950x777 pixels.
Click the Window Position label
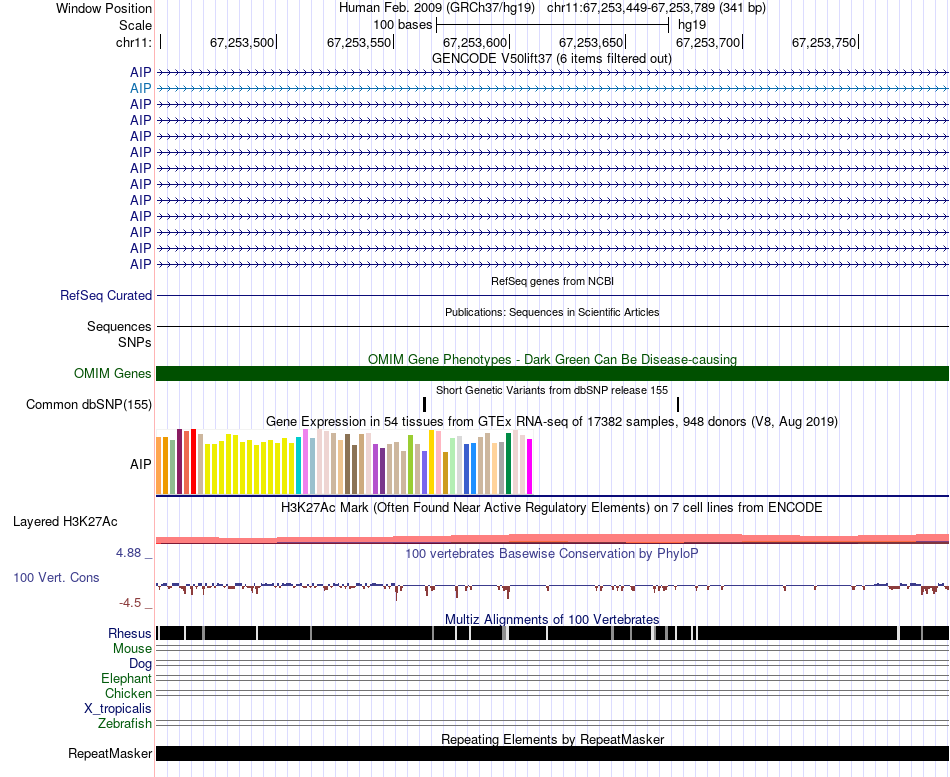104,8
